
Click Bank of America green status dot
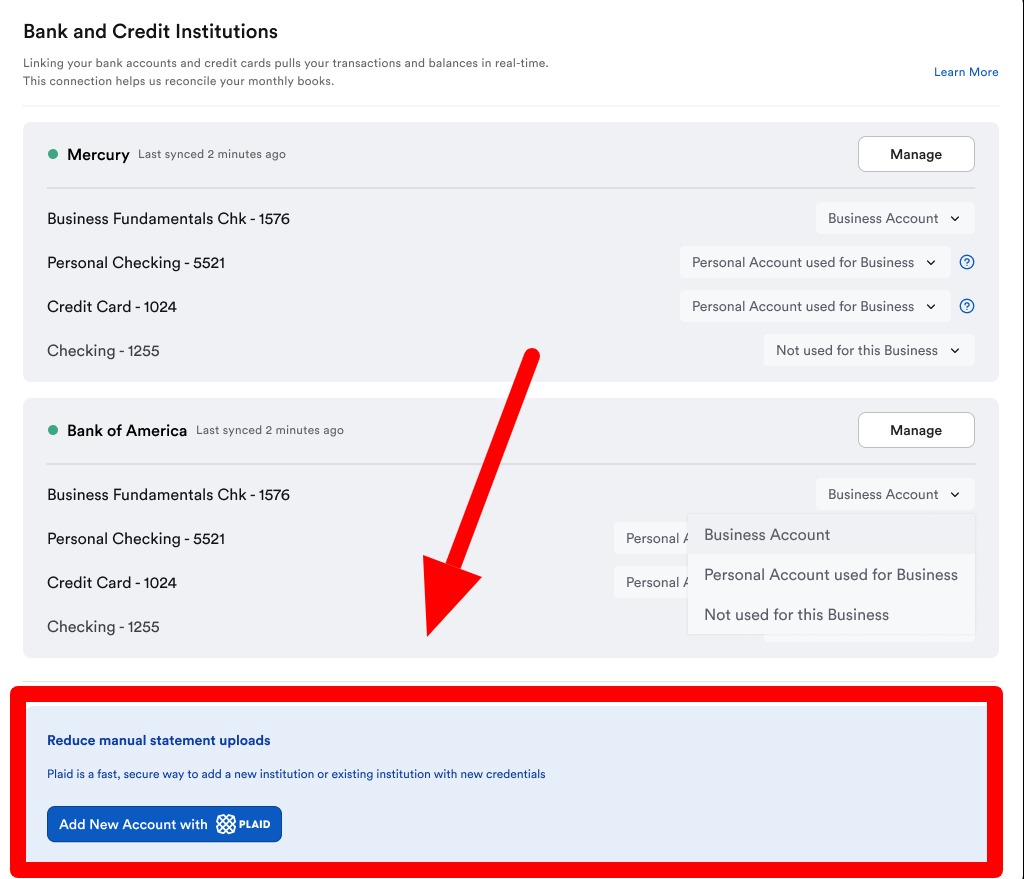pos(53,430)
